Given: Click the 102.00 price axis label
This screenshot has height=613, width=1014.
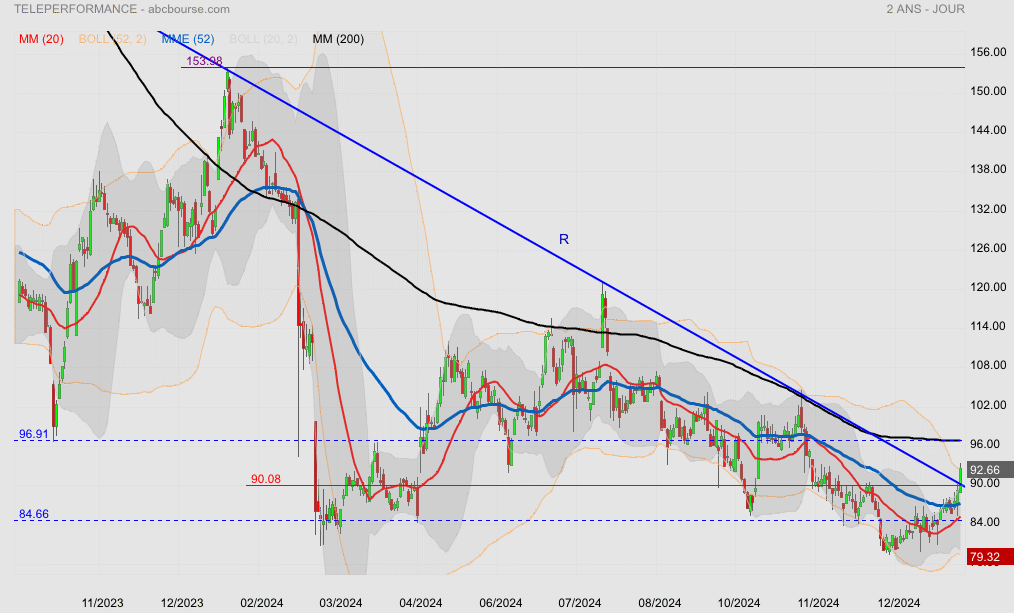Looking at the screenshot, I should (988, 405).
